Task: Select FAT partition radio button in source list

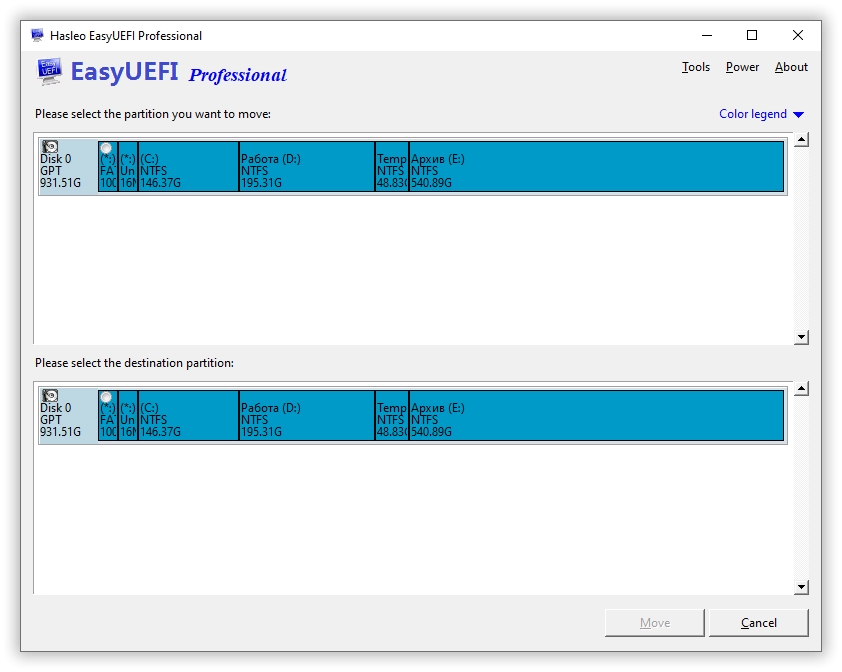Action: (106, 148)
